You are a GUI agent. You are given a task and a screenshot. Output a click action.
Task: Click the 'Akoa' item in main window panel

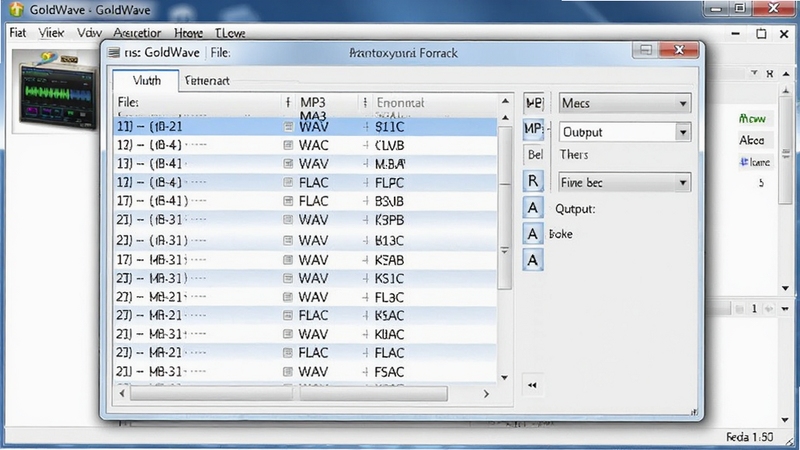[752, 140]
